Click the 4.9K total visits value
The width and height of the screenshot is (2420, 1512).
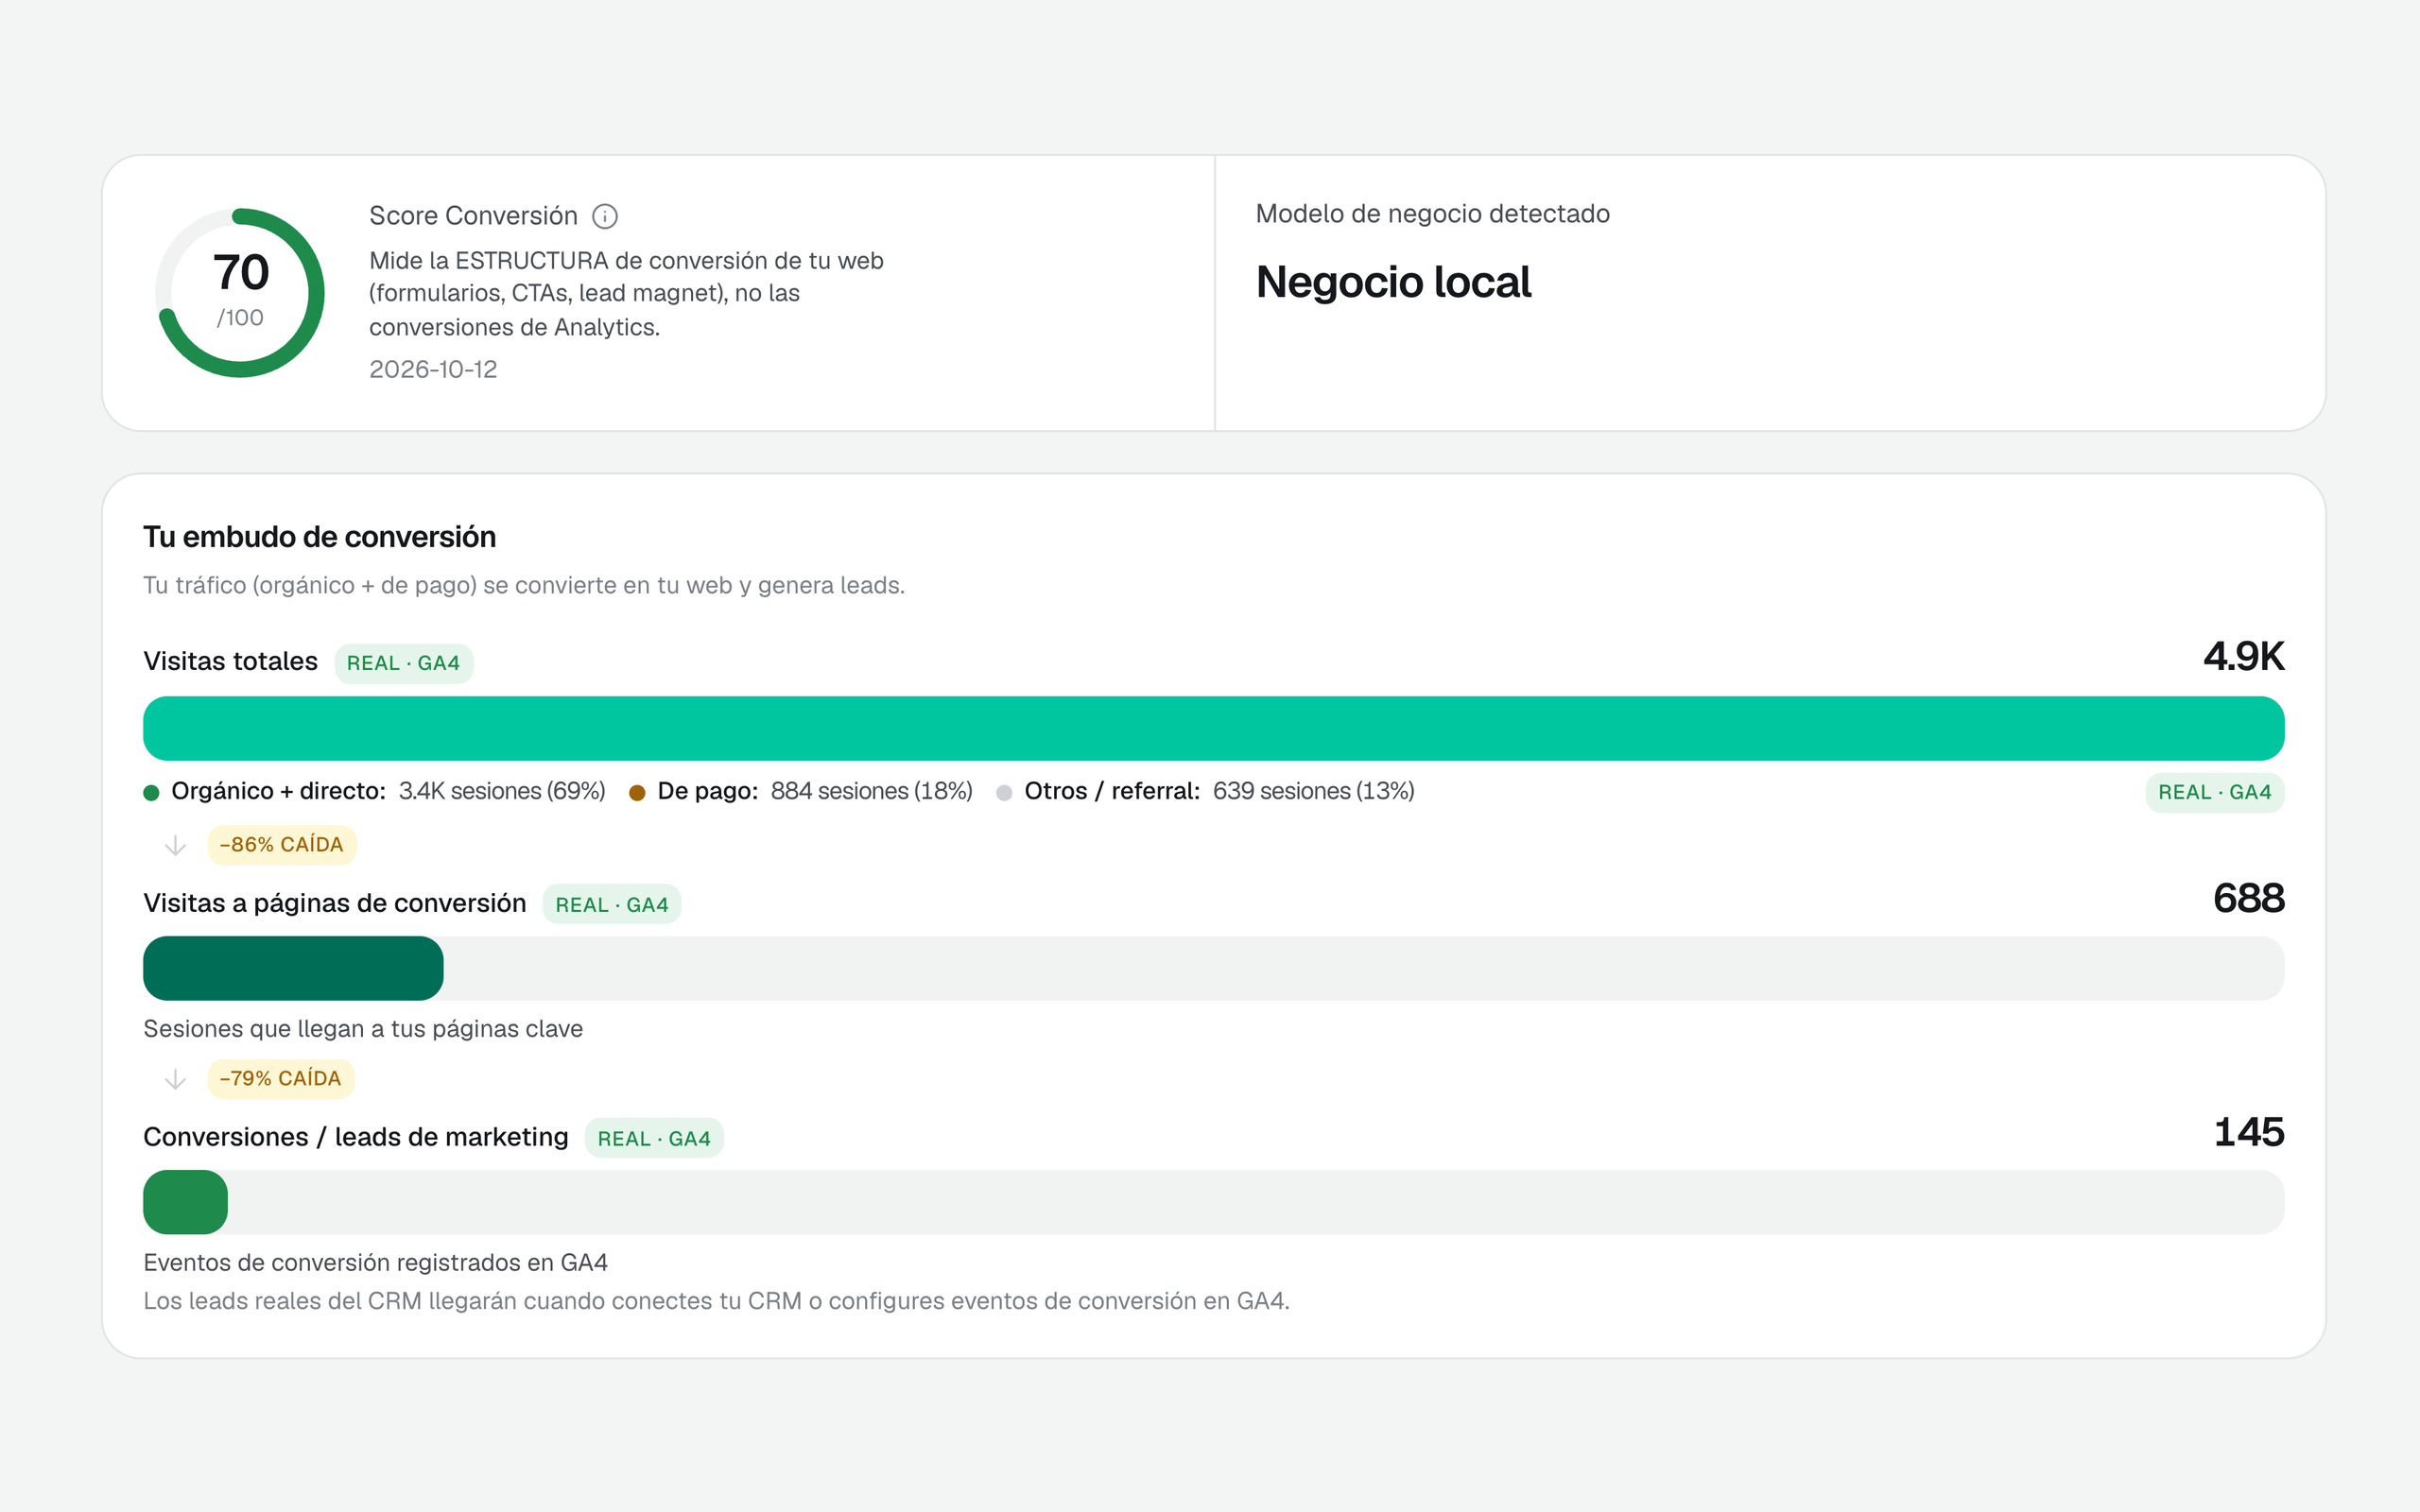2243,657
